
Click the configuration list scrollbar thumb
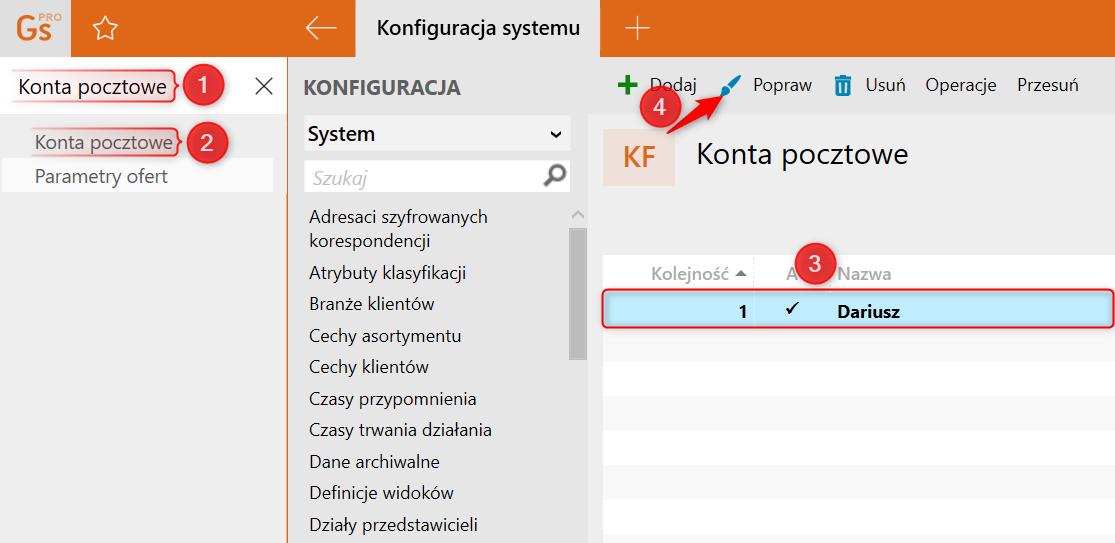point(577,294)
